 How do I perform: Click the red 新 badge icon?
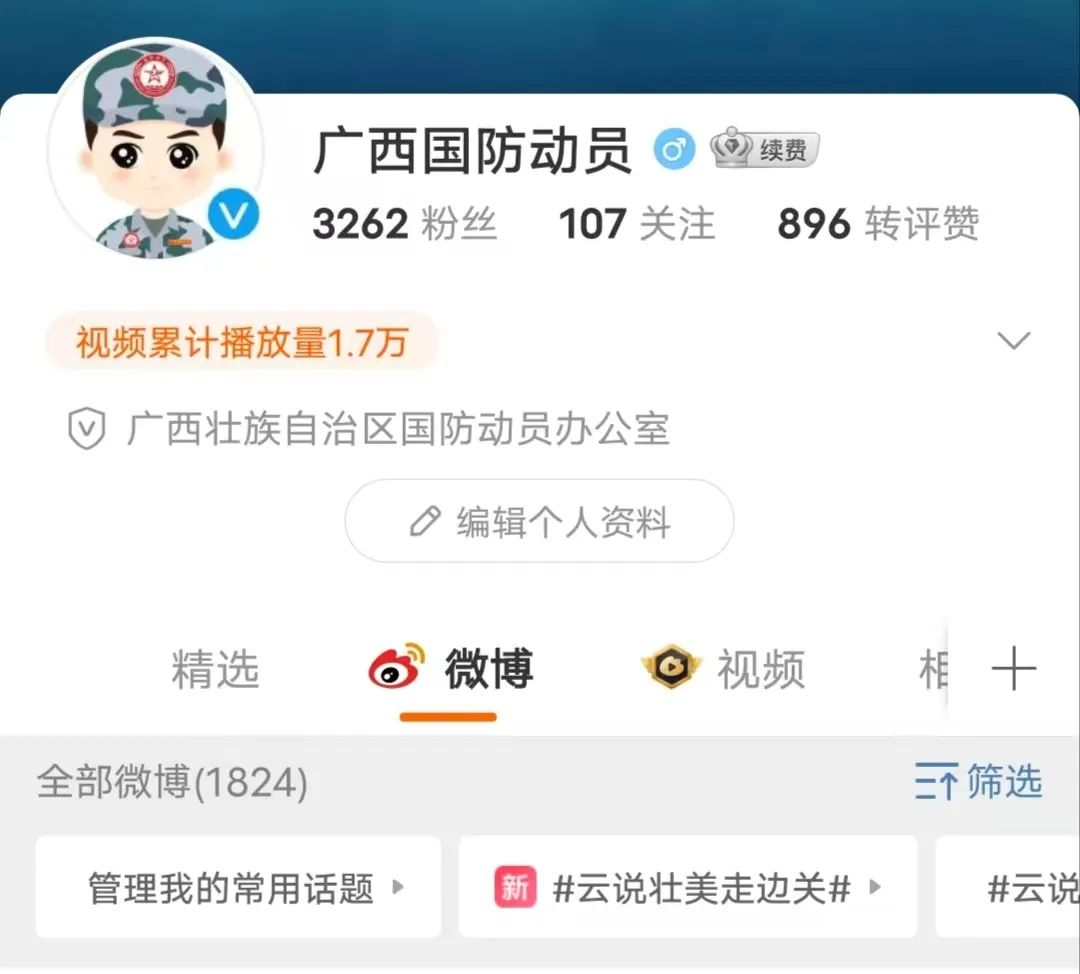[x=515, y=887]
